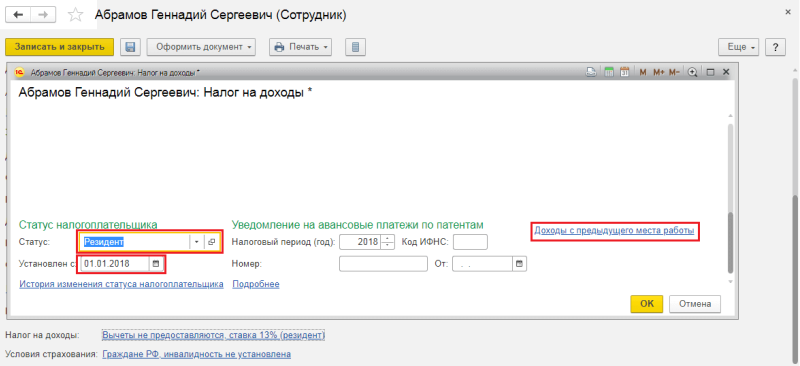This screenshot has height=366, width=800.
Task: Open the calendar icon in dialog titlebar
Action: pyautogui.click(x=624, y=72)
